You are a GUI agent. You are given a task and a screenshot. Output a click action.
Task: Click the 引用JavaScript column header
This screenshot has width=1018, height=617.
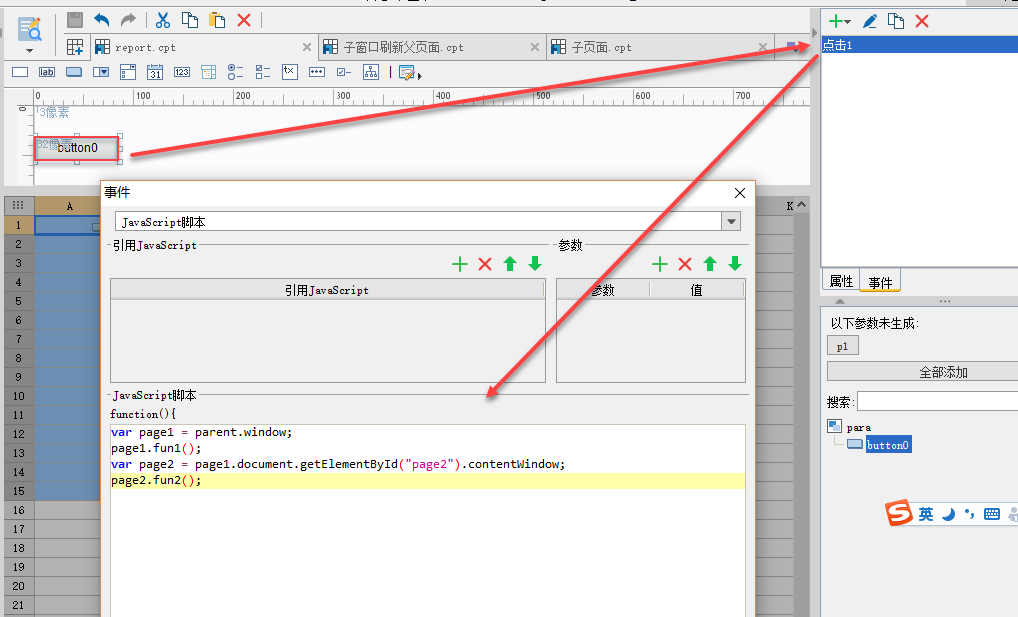327,290
